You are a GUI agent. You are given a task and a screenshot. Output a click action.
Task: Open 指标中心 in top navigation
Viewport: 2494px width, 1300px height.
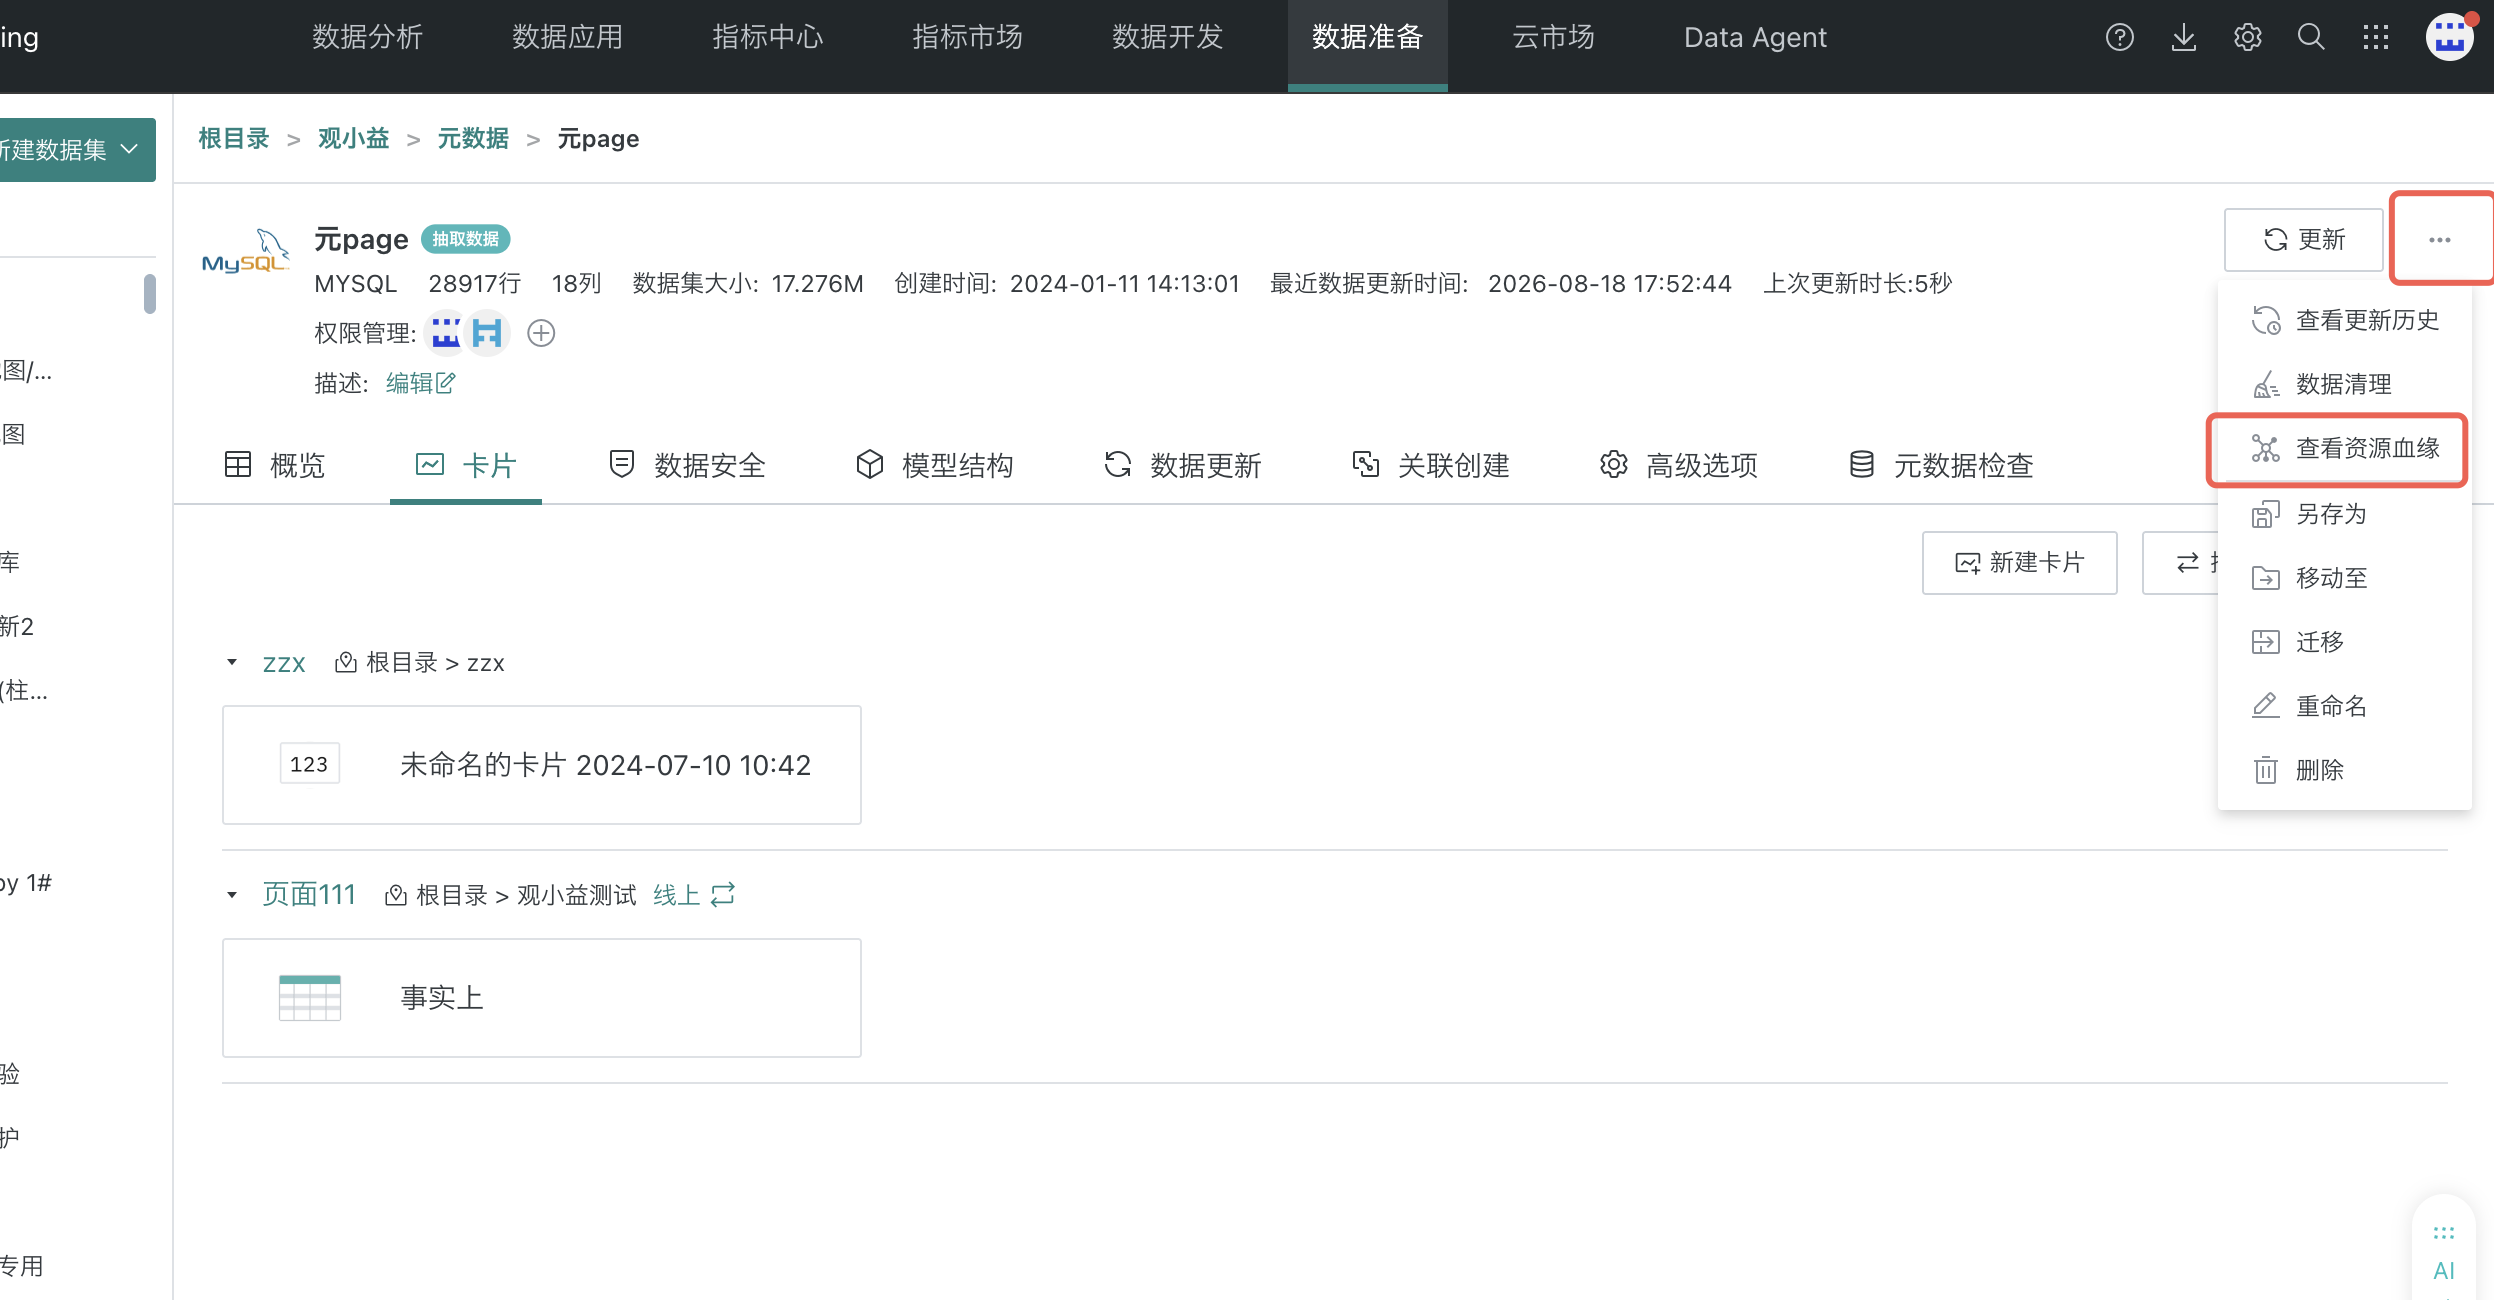click(x=768, y=38)
